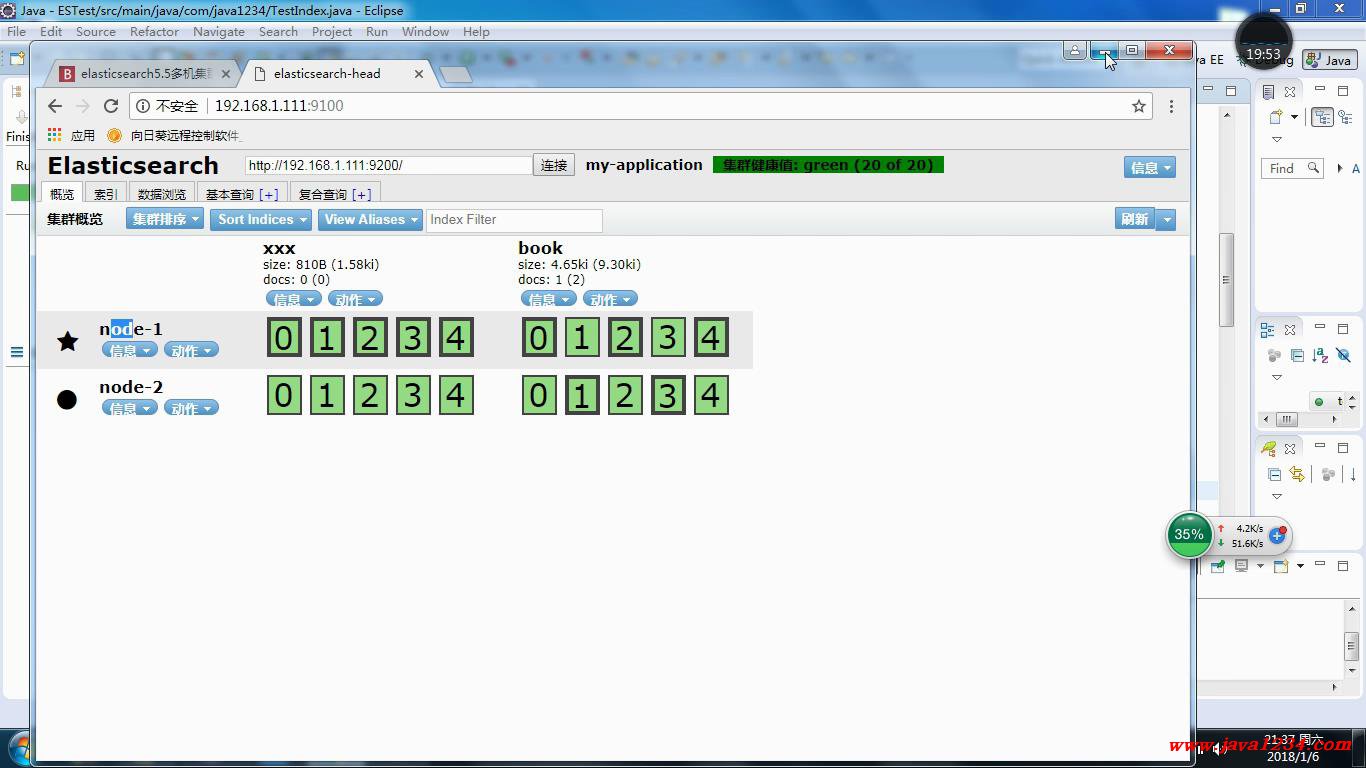Toggle Categorized view in Eclipse Task List
Image resolution: width=1366 pixels, height=768 pixels.
tap(1322, 117)
